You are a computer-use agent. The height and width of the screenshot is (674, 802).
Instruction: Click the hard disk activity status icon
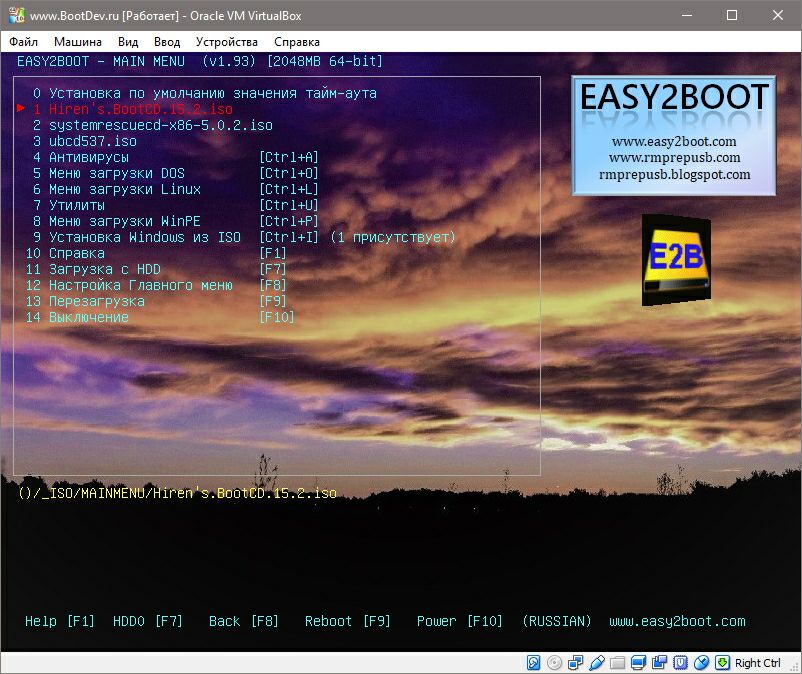(x=533, y=663)
